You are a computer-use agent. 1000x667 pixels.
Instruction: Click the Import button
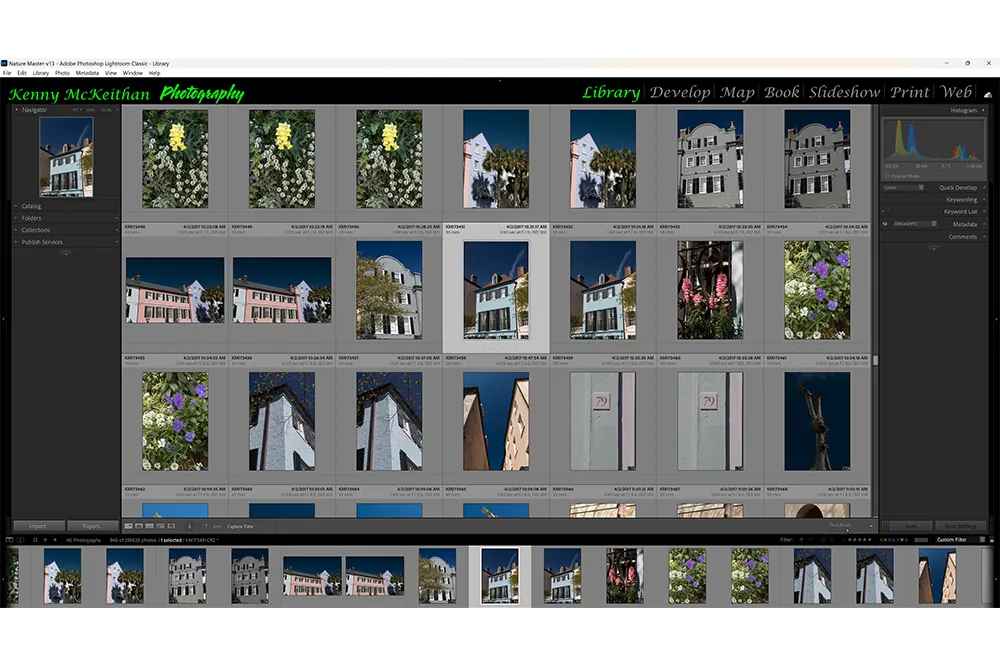pyautogui.click(x=39, y=525)
